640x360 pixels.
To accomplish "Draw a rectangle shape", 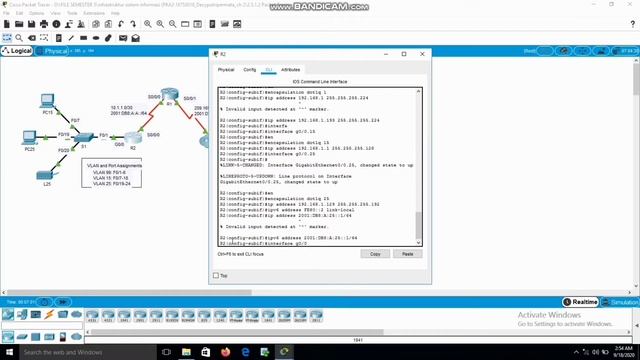I will point(83,38).
